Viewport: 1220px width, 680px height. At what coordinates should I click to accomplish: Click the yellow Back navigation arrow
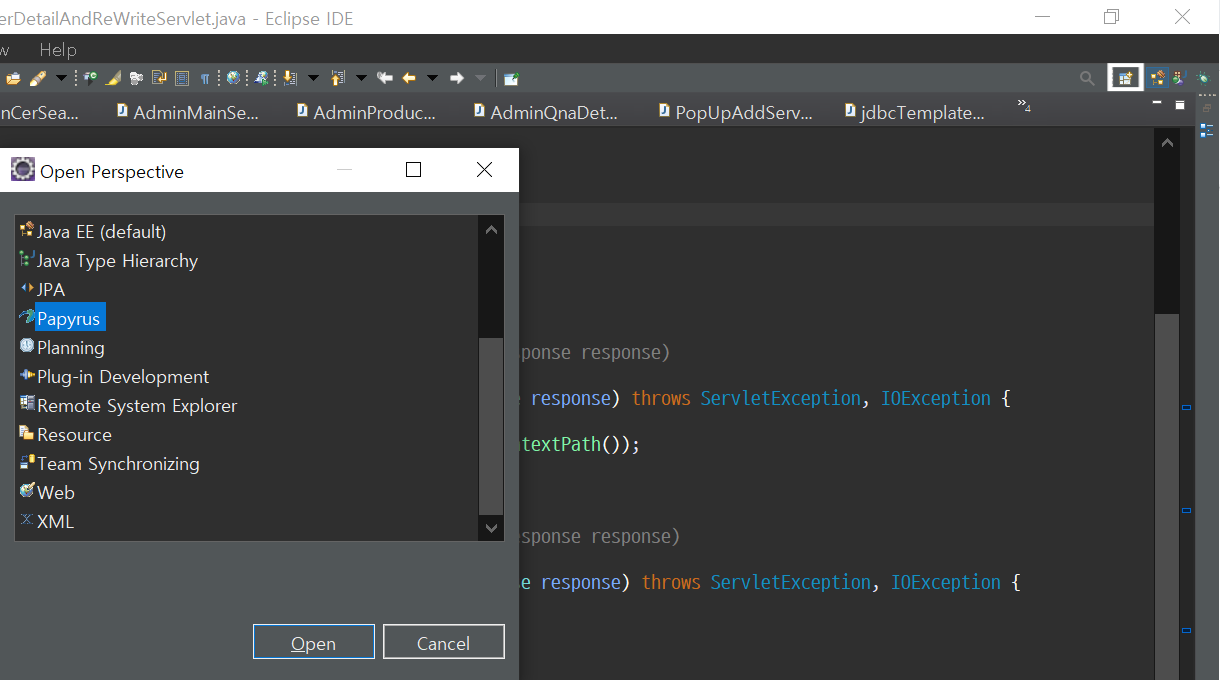click(409, 78)
